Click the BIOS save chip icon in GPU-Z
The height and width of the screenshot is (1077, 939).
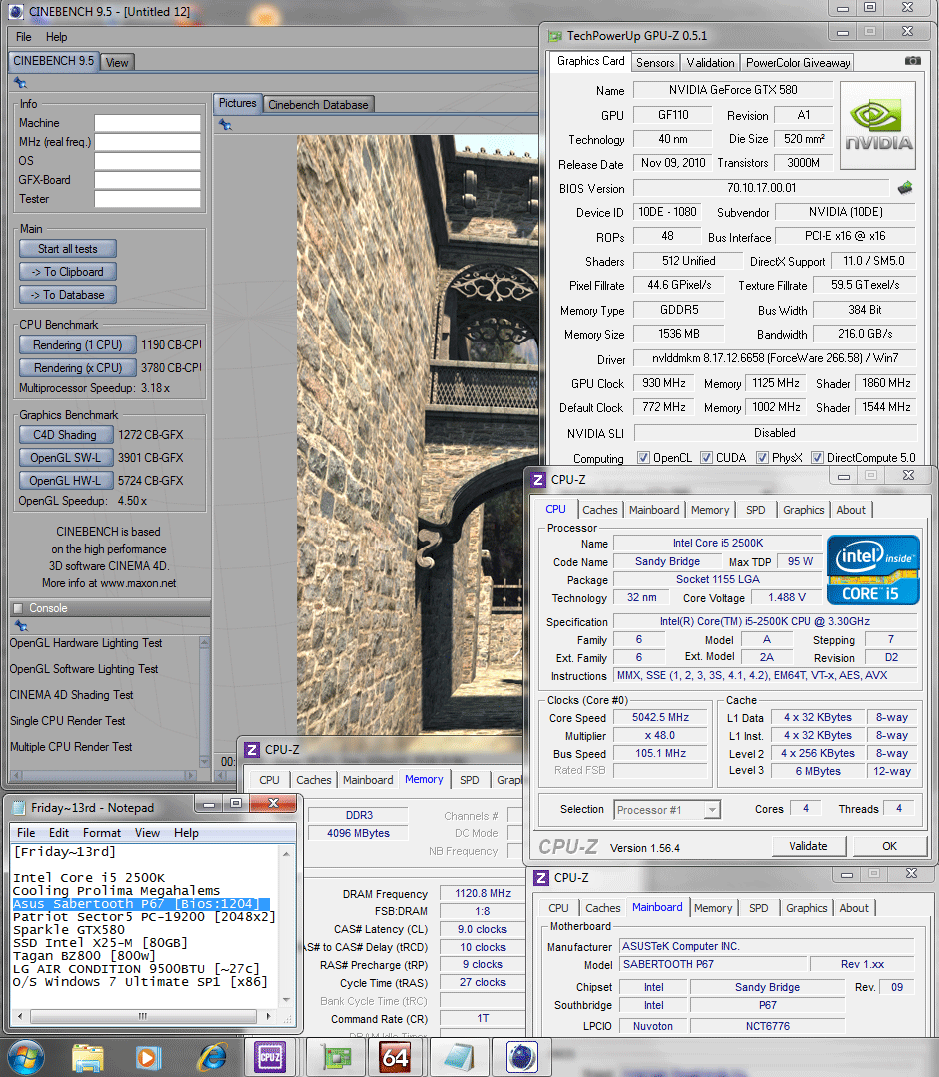(905, 188)
